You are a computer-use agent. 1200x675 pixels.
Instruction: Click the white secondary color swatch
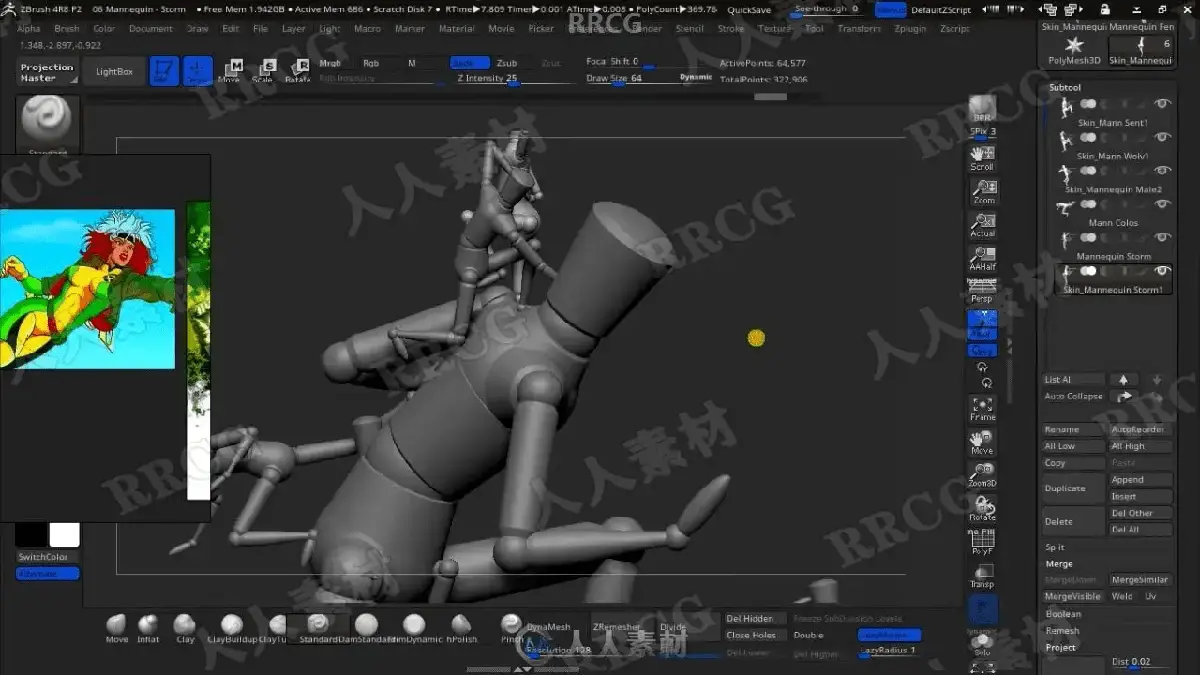64,535
